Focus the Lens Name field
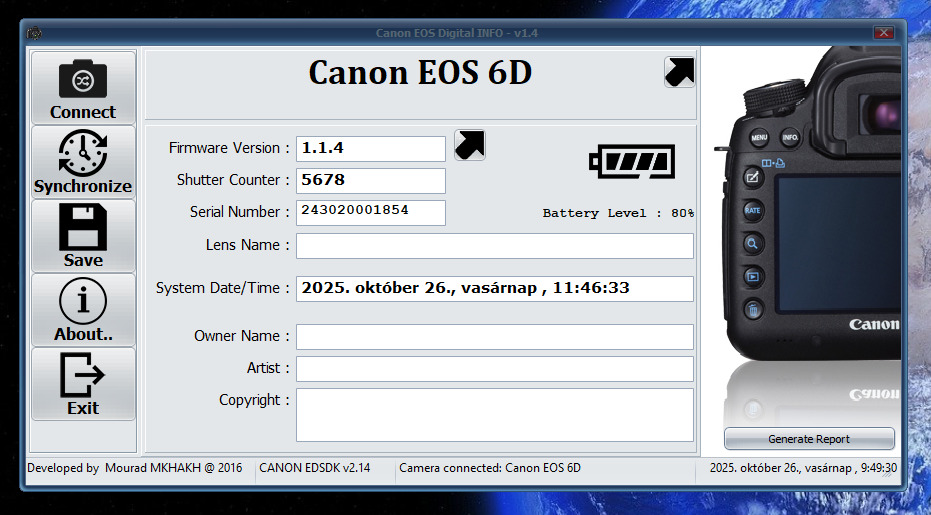The image size is (931, 515). [495, 246]
